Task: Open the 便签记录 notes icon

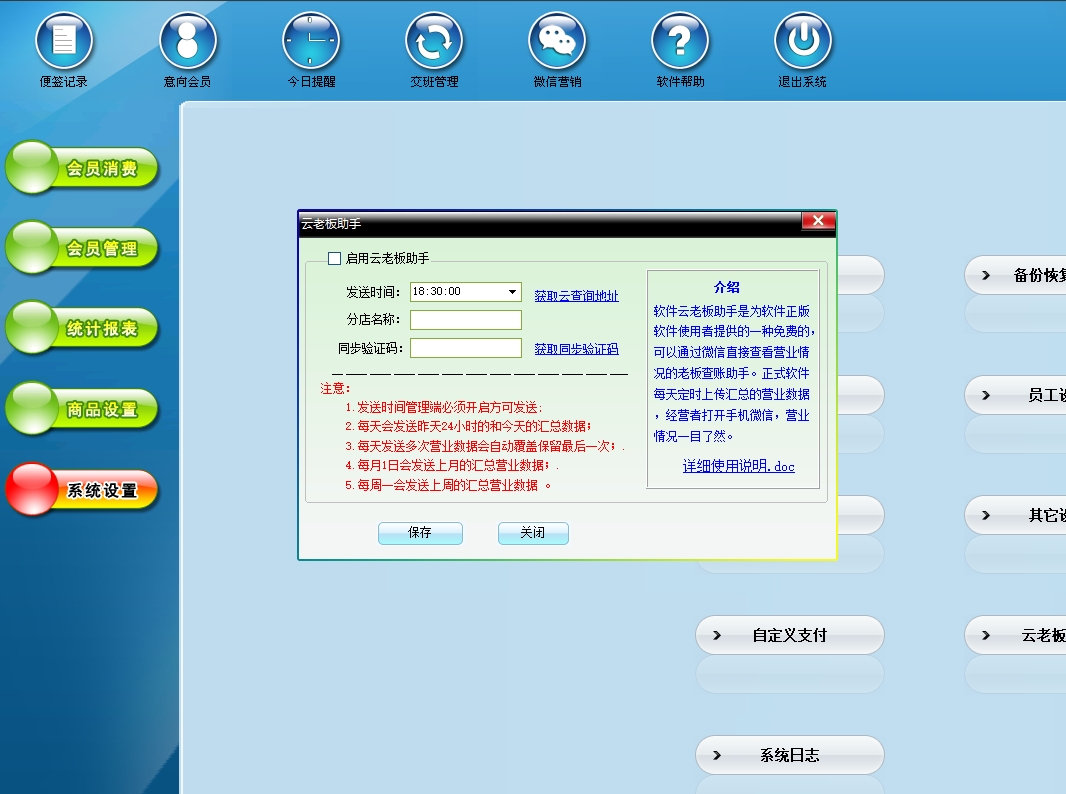Action: tap(64, 42)
